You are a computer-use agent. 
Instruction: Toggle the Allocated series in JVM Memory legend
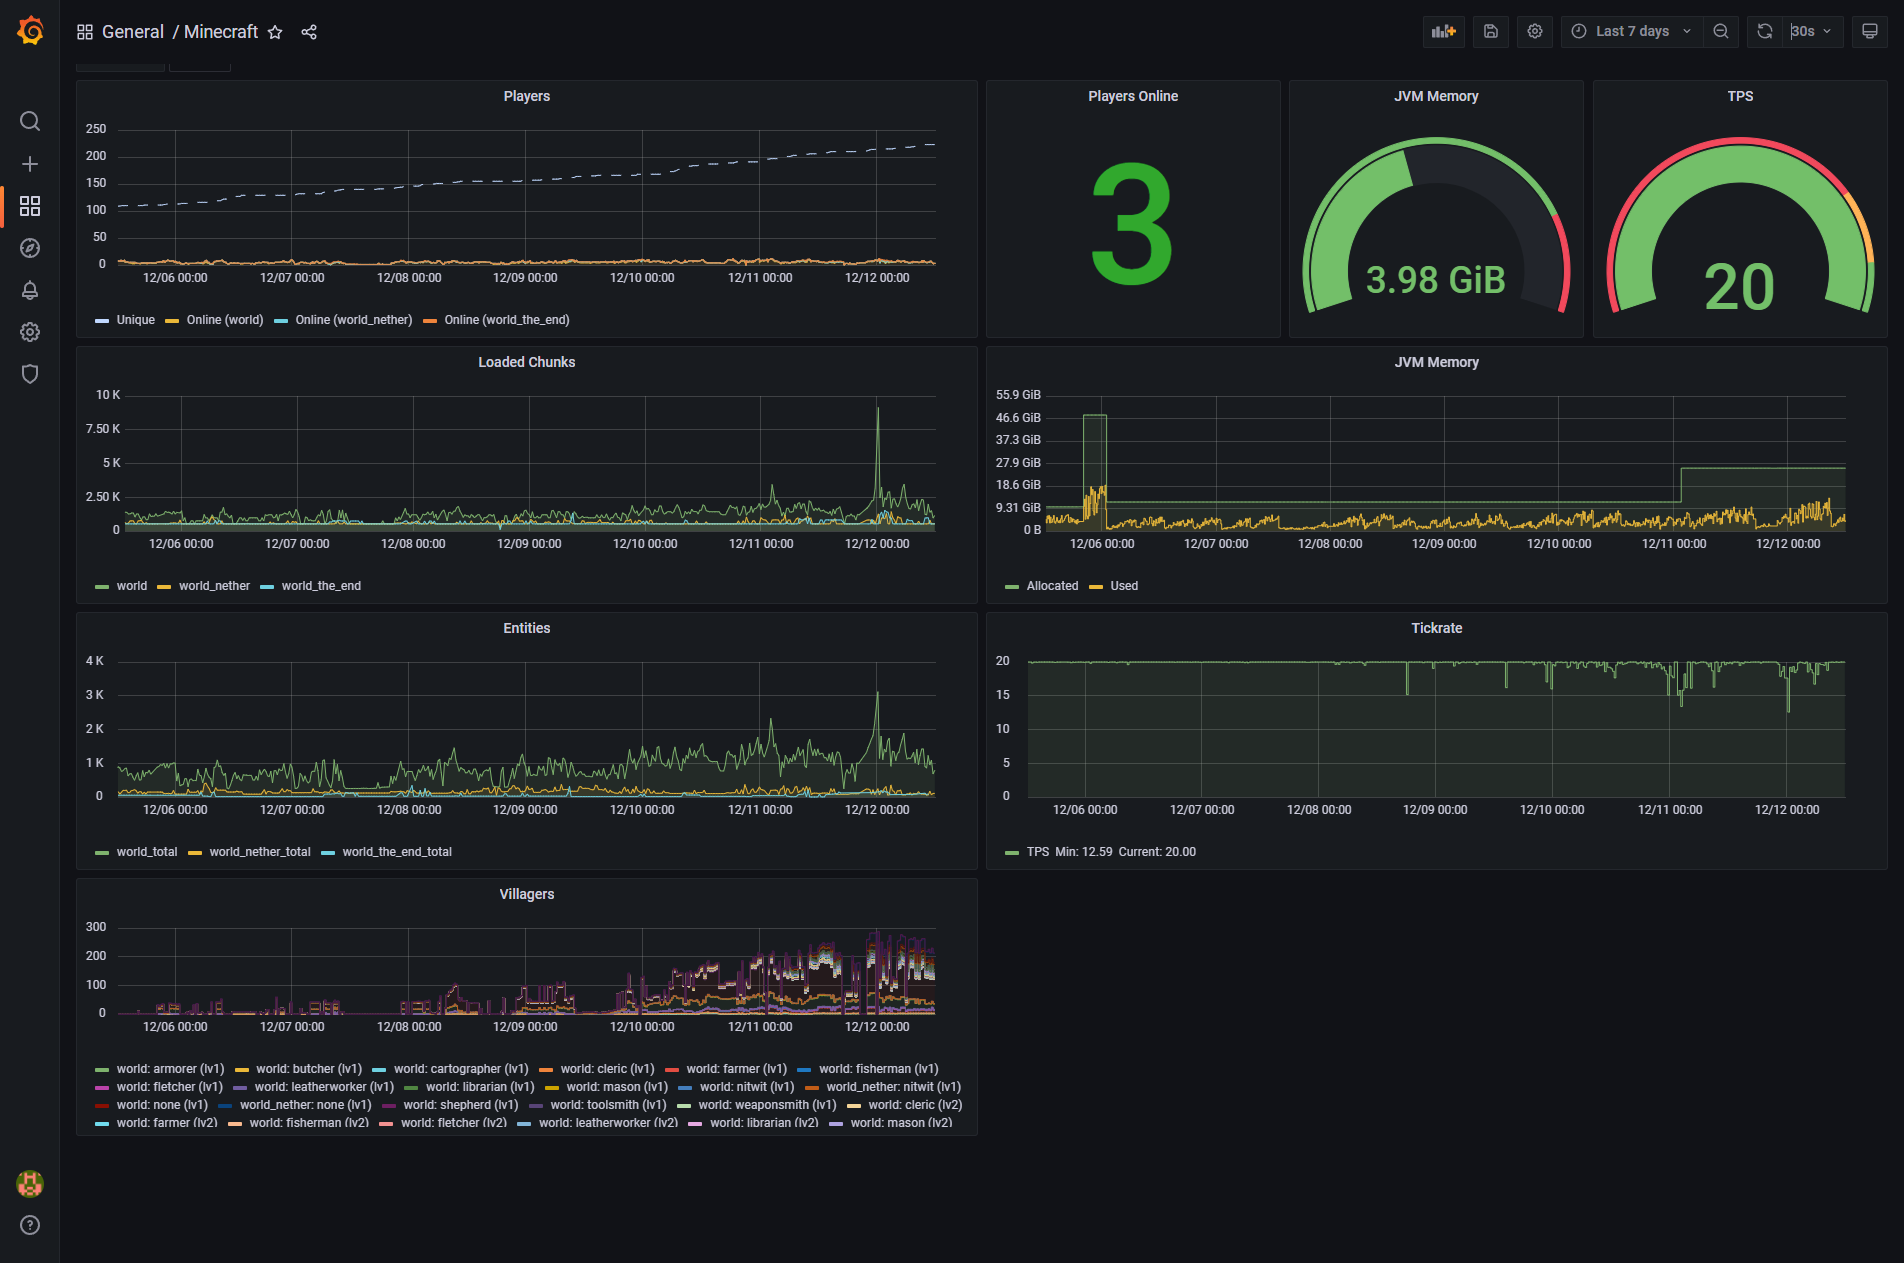point(1052,586)
